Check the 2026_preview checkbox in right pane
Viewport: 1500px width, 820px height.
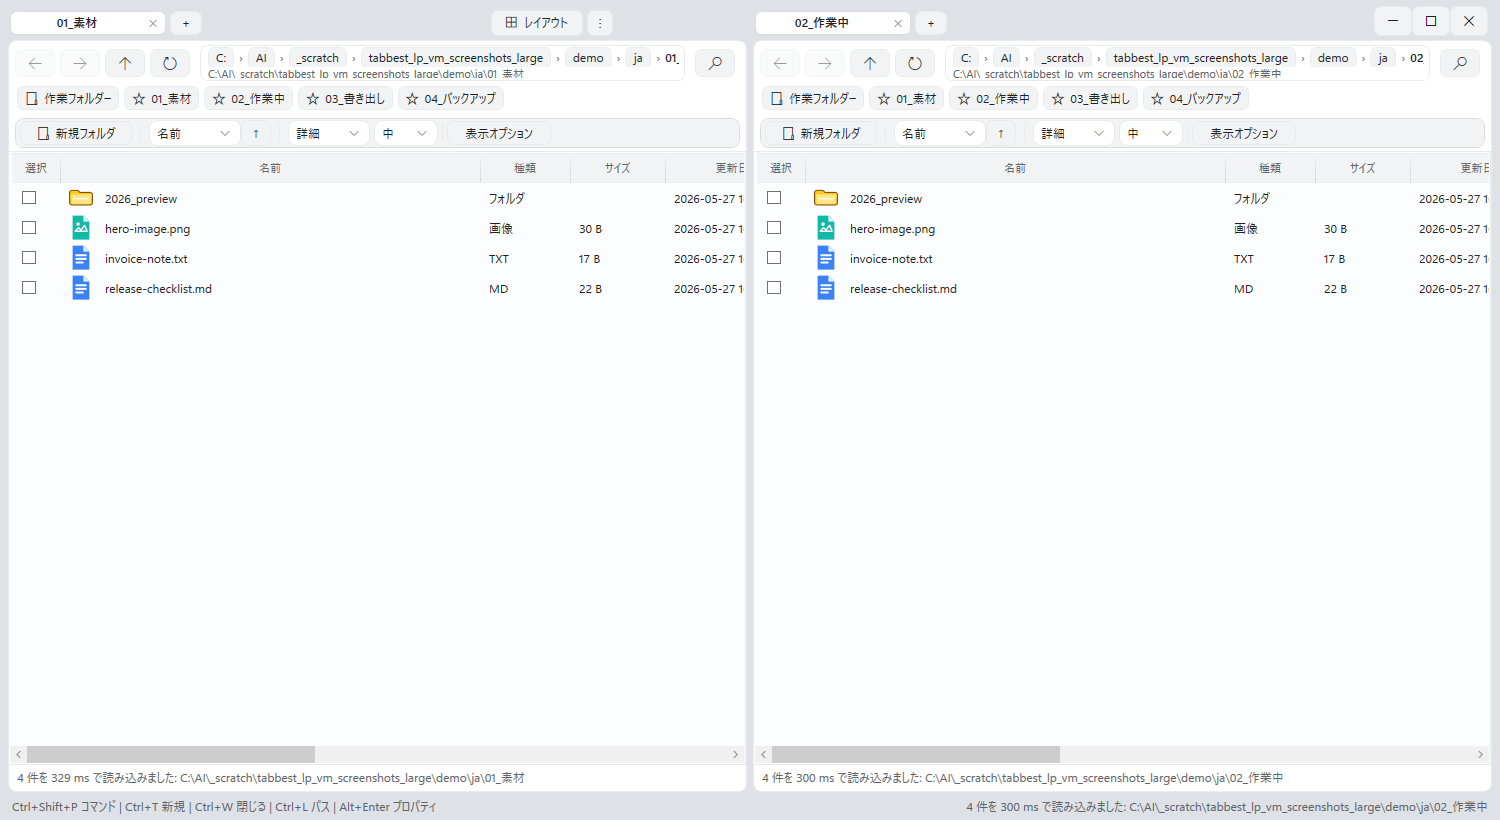tap(774, 198)
